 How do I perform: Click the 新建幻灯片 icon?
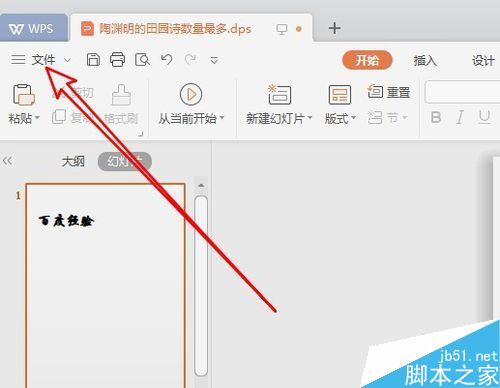point(279,95)
